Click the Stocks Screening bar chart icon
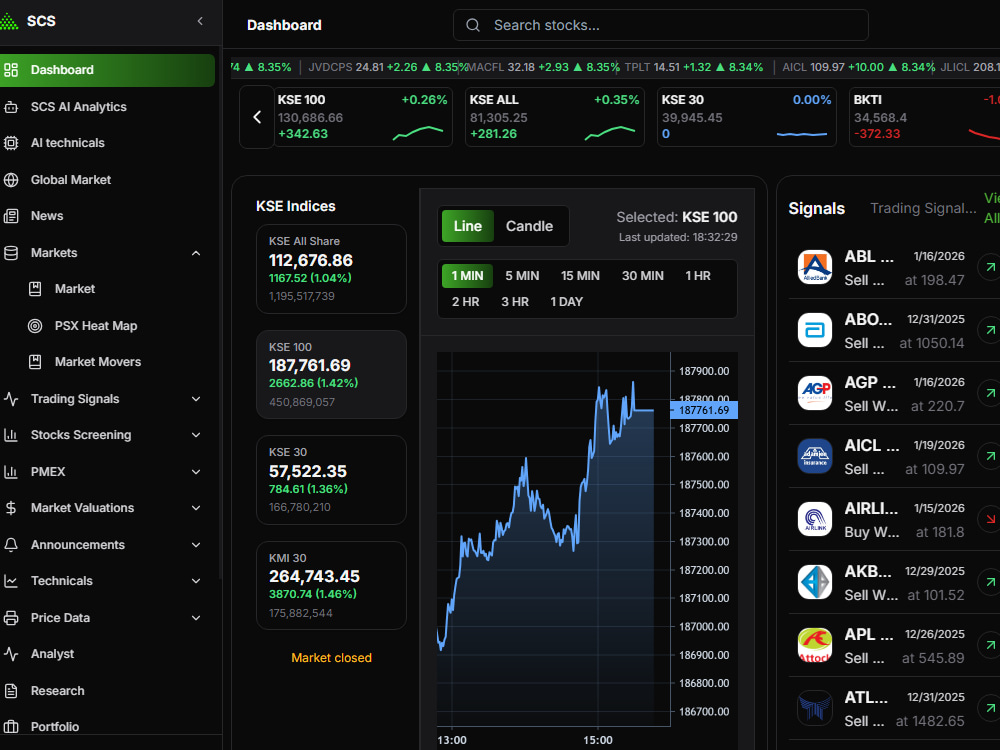 (x=11, y=435)
